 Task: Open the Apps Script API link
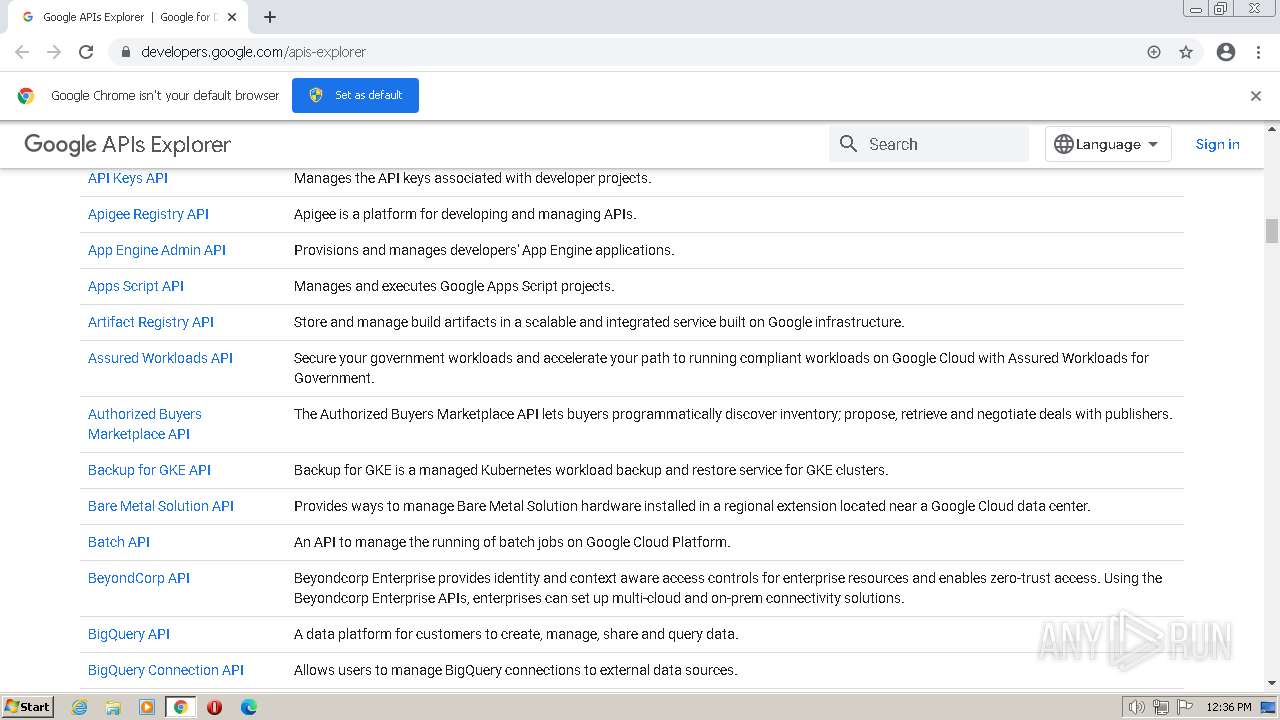[x=136, y=286]
